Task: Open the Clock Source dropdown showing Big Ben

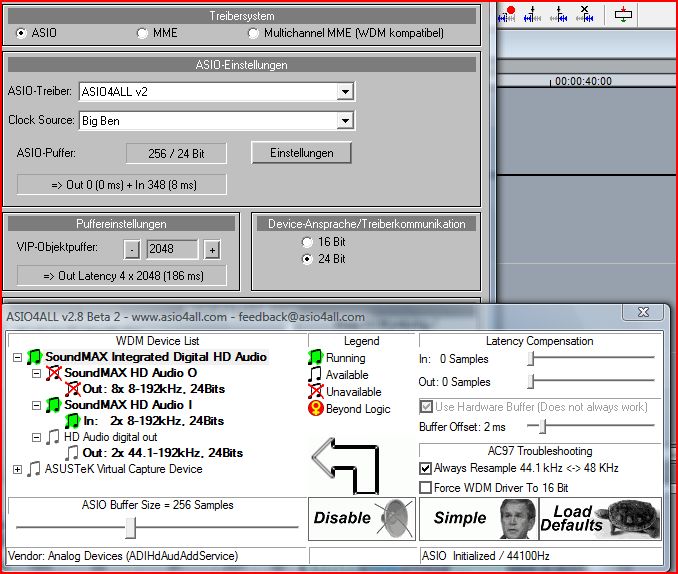Action: pos(345,121)
